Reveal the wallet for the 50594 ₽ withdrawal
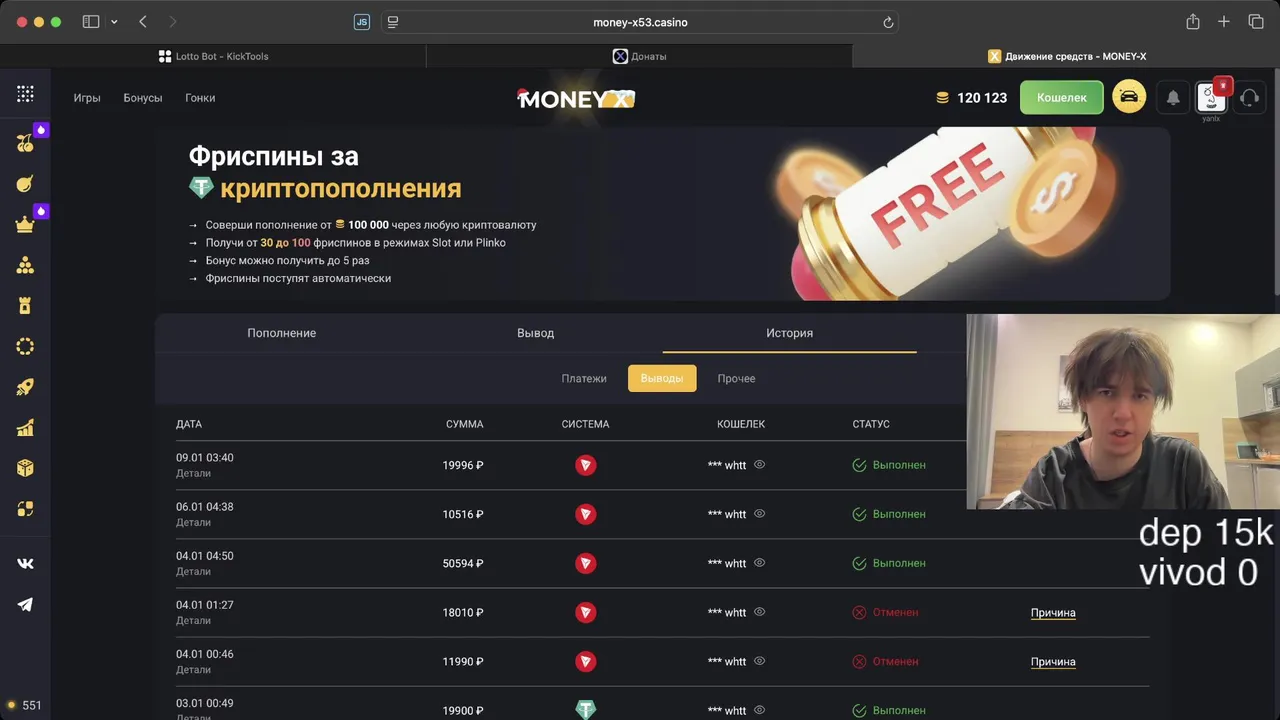Screen dimensions: 1280x720 [x=759, y=563]
